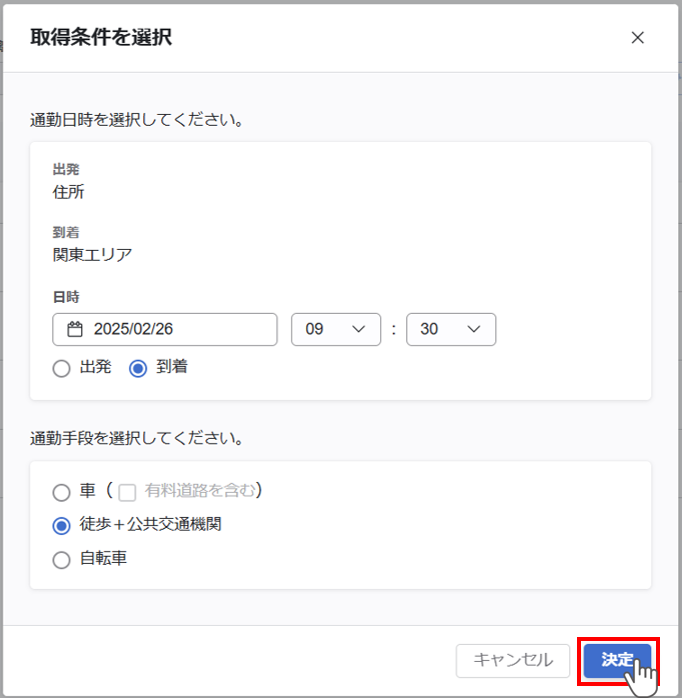Viewport: 682px width, 698px height.
Task: Click the 通勤日時を選択してください heading
Action: point(137,120)
